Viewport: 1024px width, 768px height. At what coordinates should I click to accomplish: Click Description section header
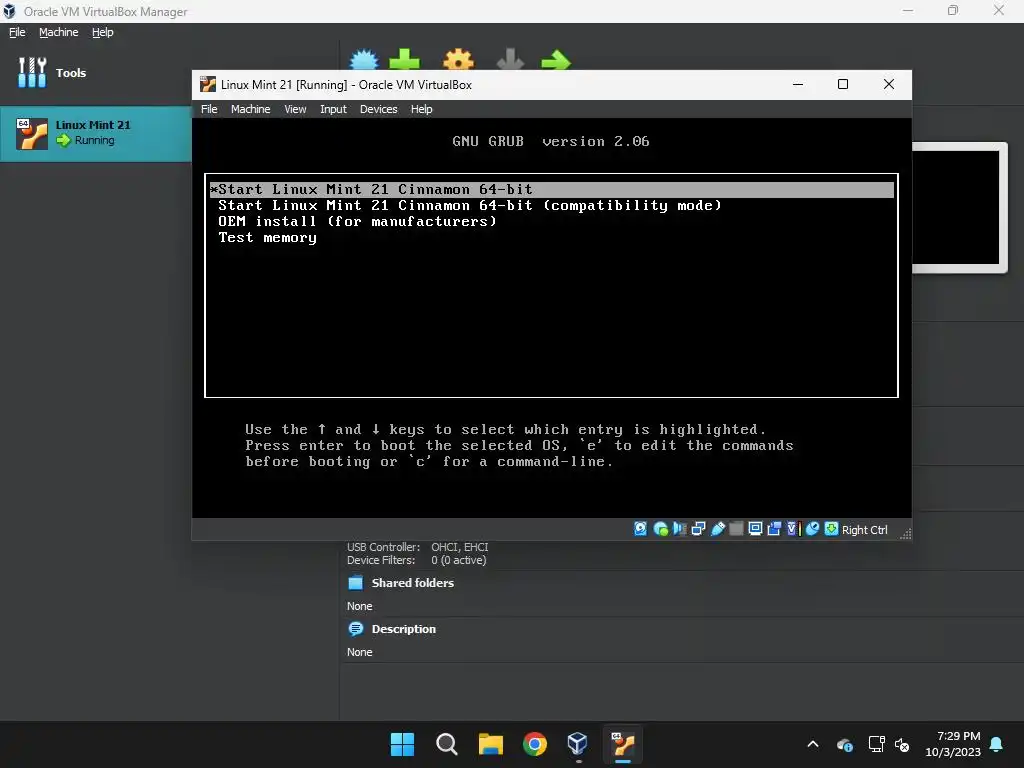[404, 629]
